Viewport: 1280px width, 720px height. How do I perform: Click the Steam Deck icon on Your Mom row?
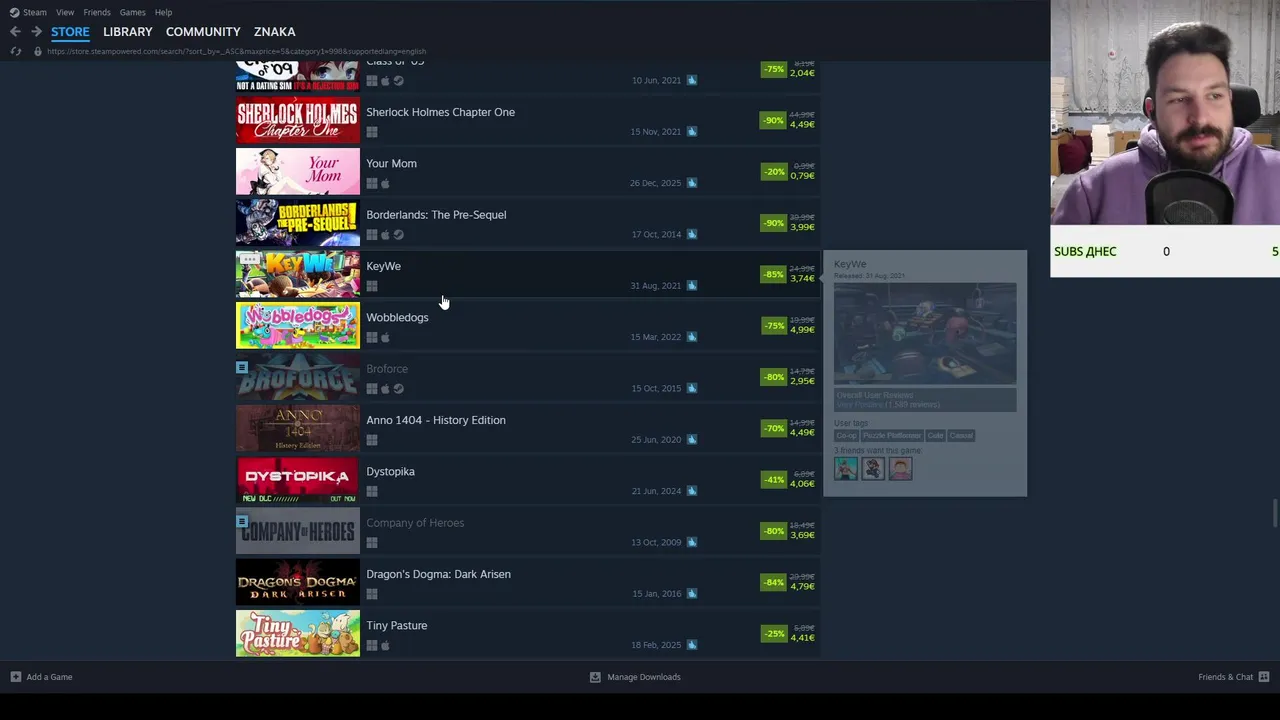pos(691,183)
